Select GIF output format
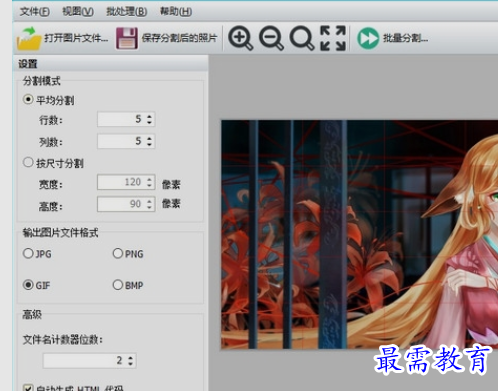498x391 pixels. tap(28, 285)
